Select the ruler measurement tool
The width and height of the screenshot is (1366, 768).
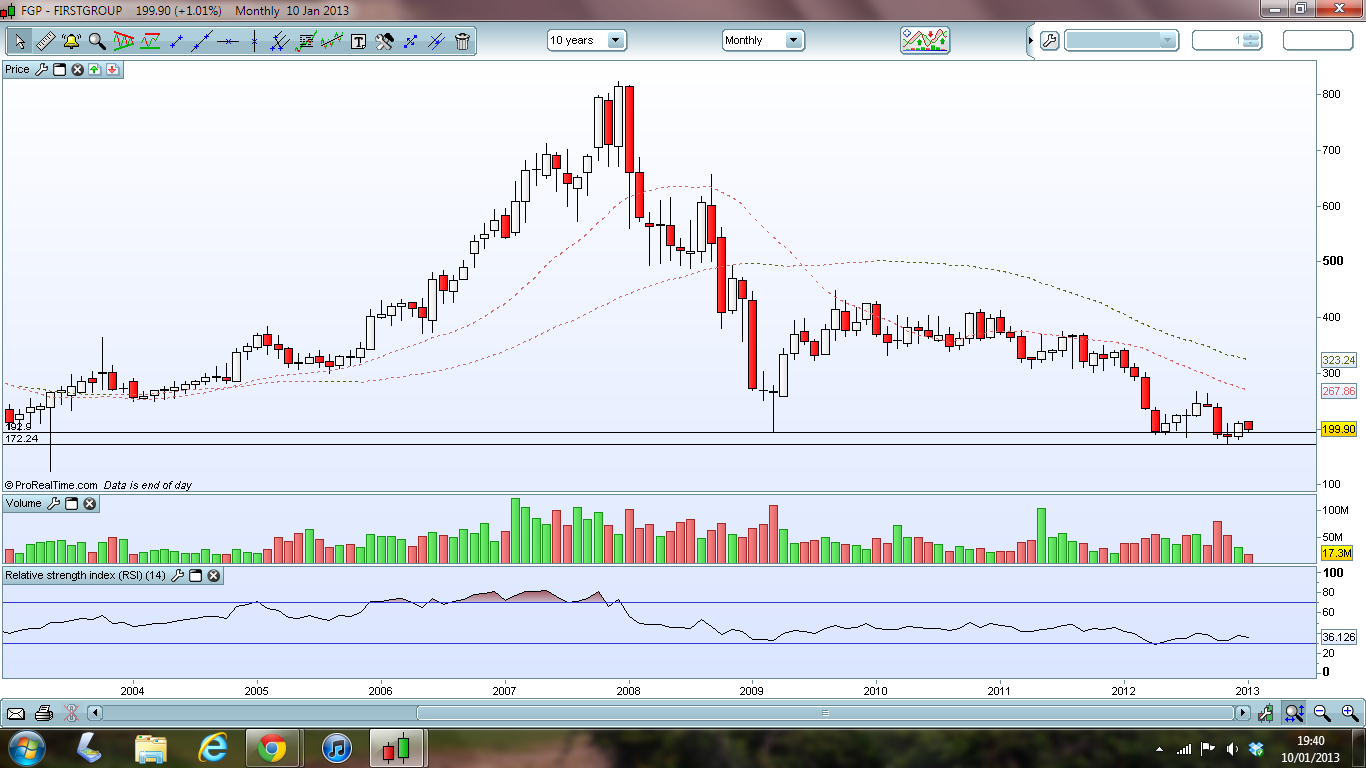(45, 41)
